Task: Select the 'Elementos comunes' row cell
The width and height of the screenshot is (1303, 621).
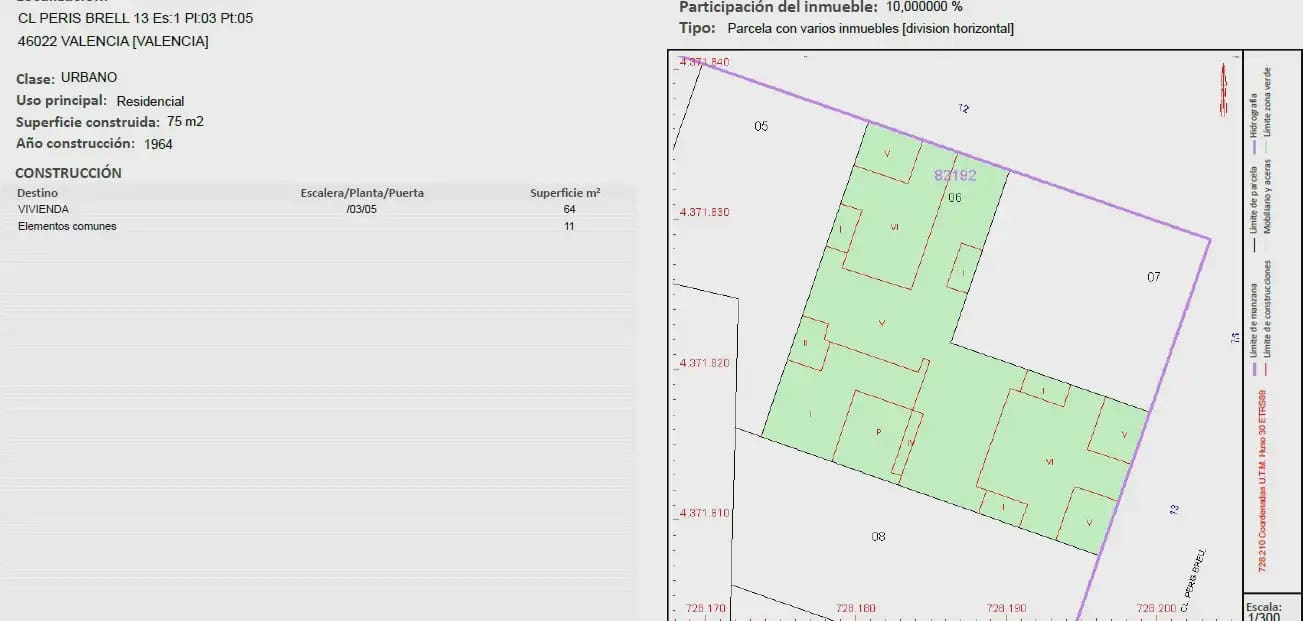Action: point(67,226)
